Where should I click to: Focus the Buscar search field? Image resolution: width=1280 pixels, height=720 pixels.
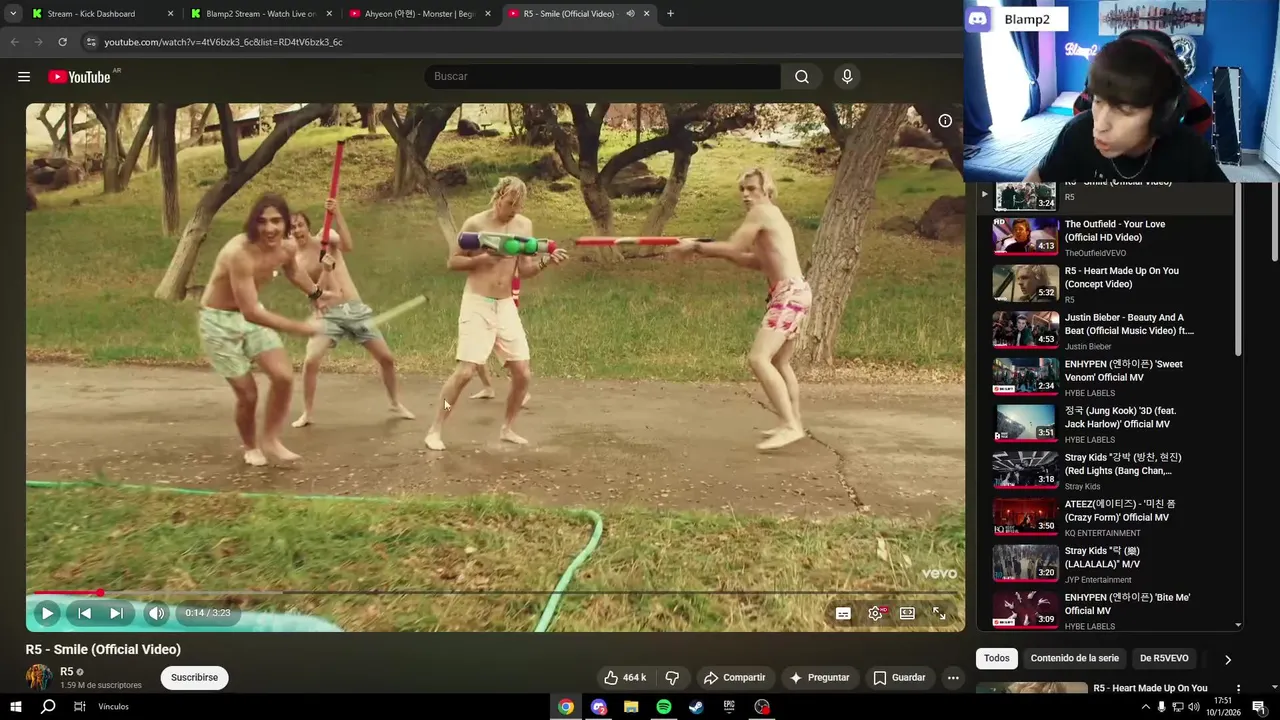click(x=603, y=77)
